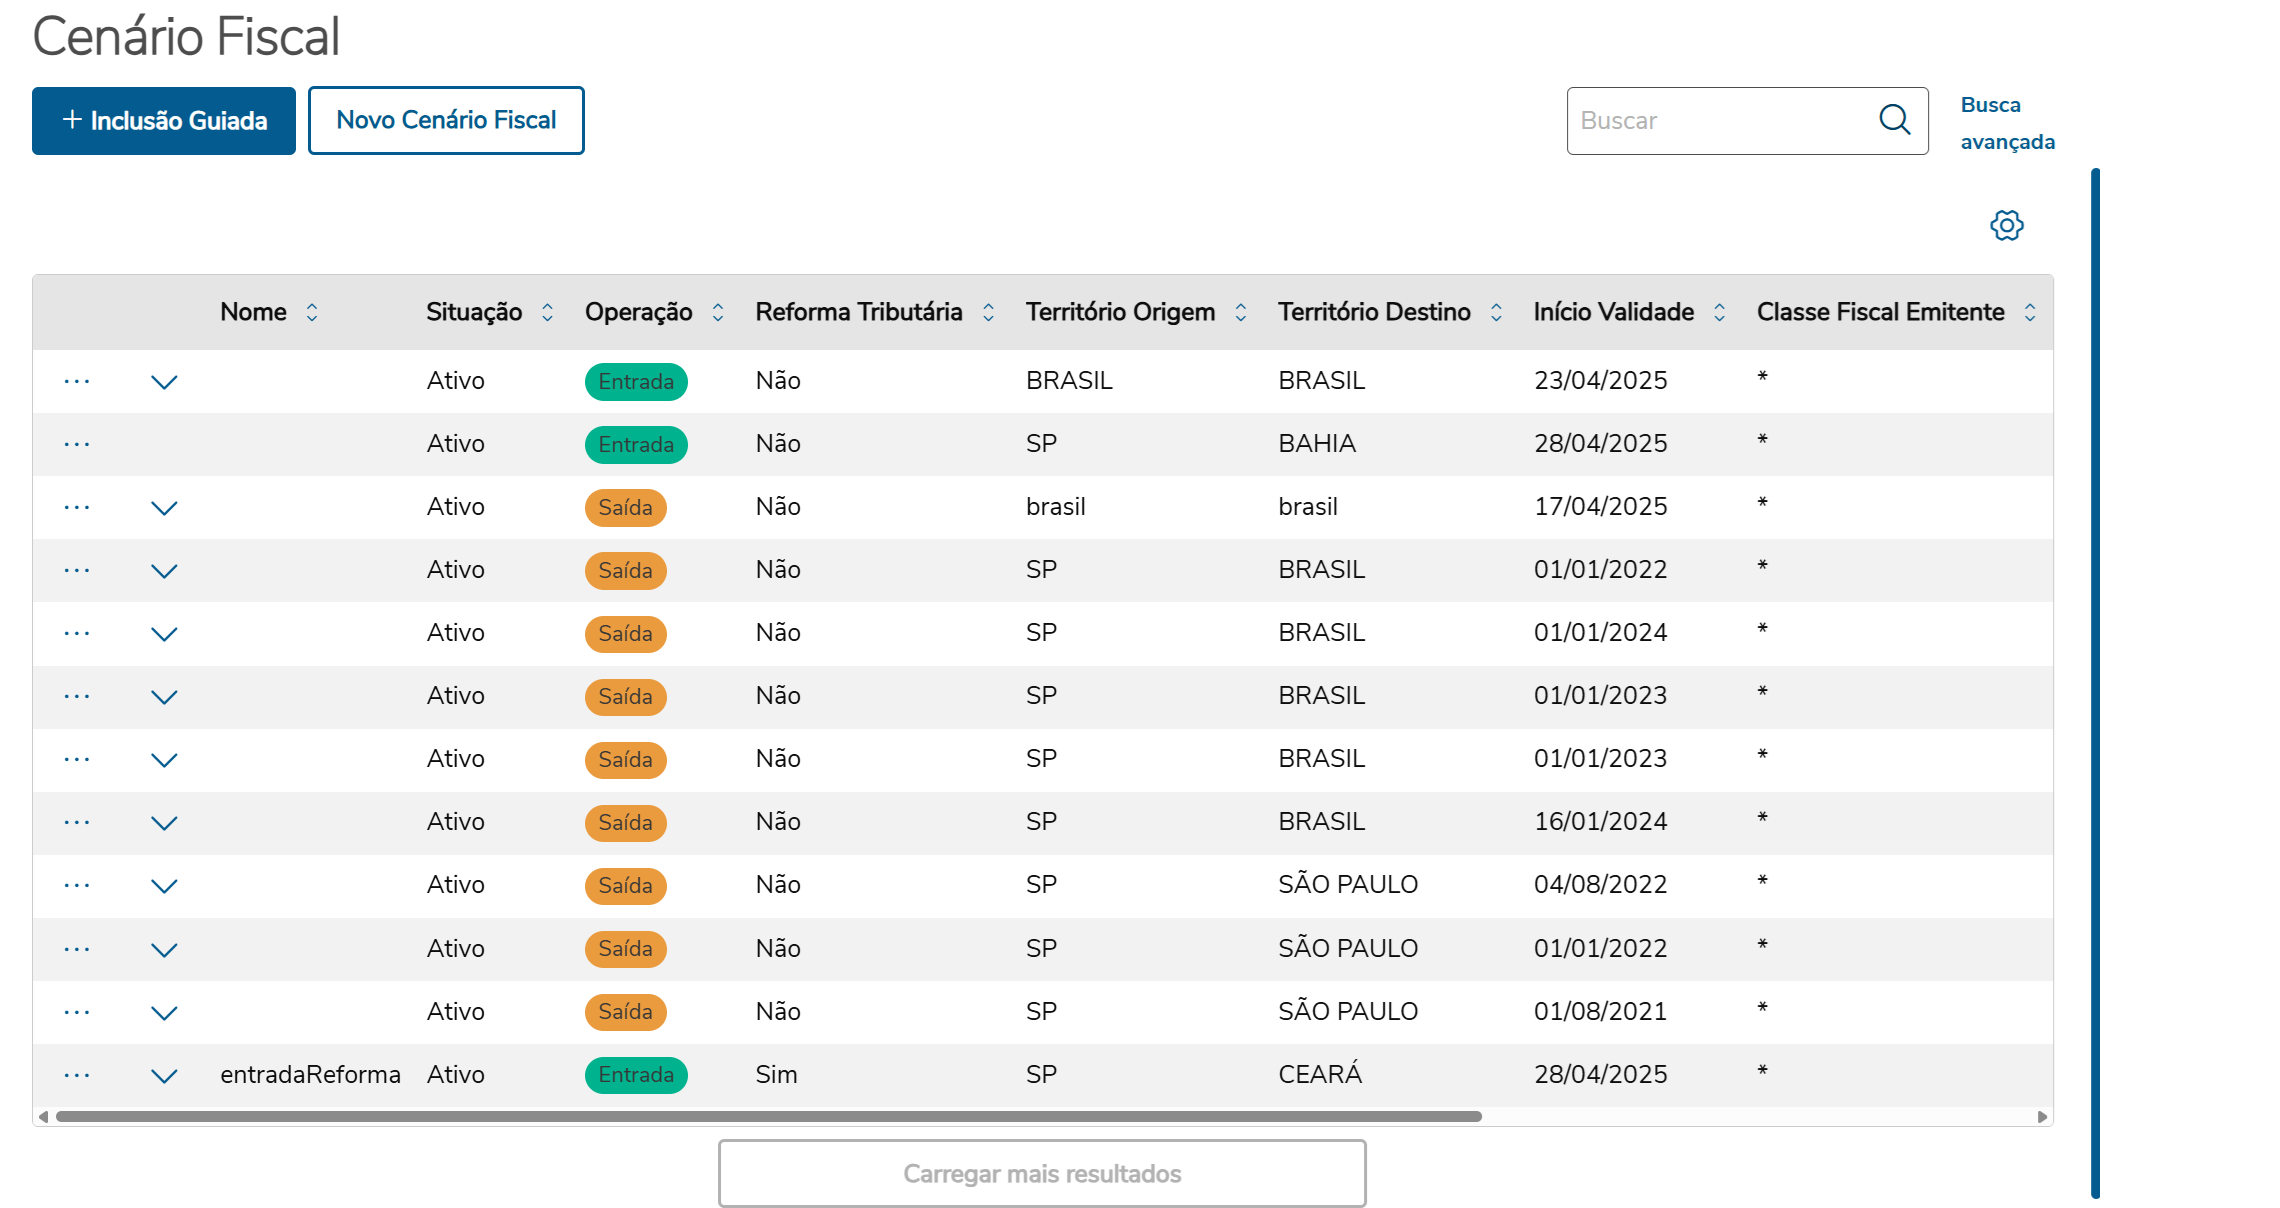
Task: Sort by Operação column arrows
Action: click(718, 312)
